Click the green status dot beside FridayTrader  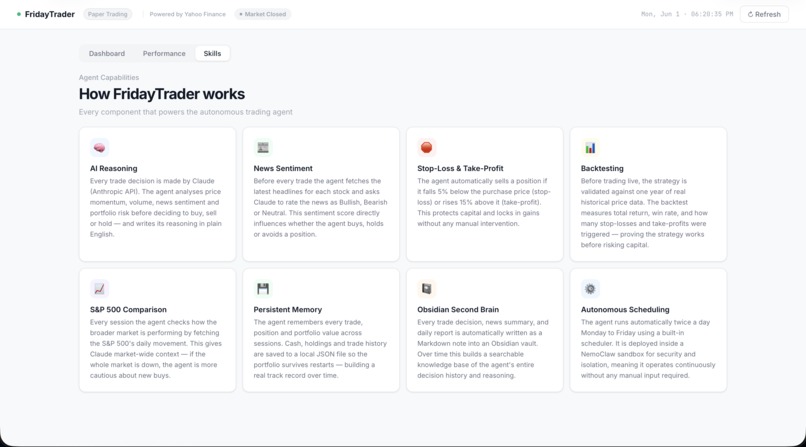pyautogui.click(x=19, y=14)
